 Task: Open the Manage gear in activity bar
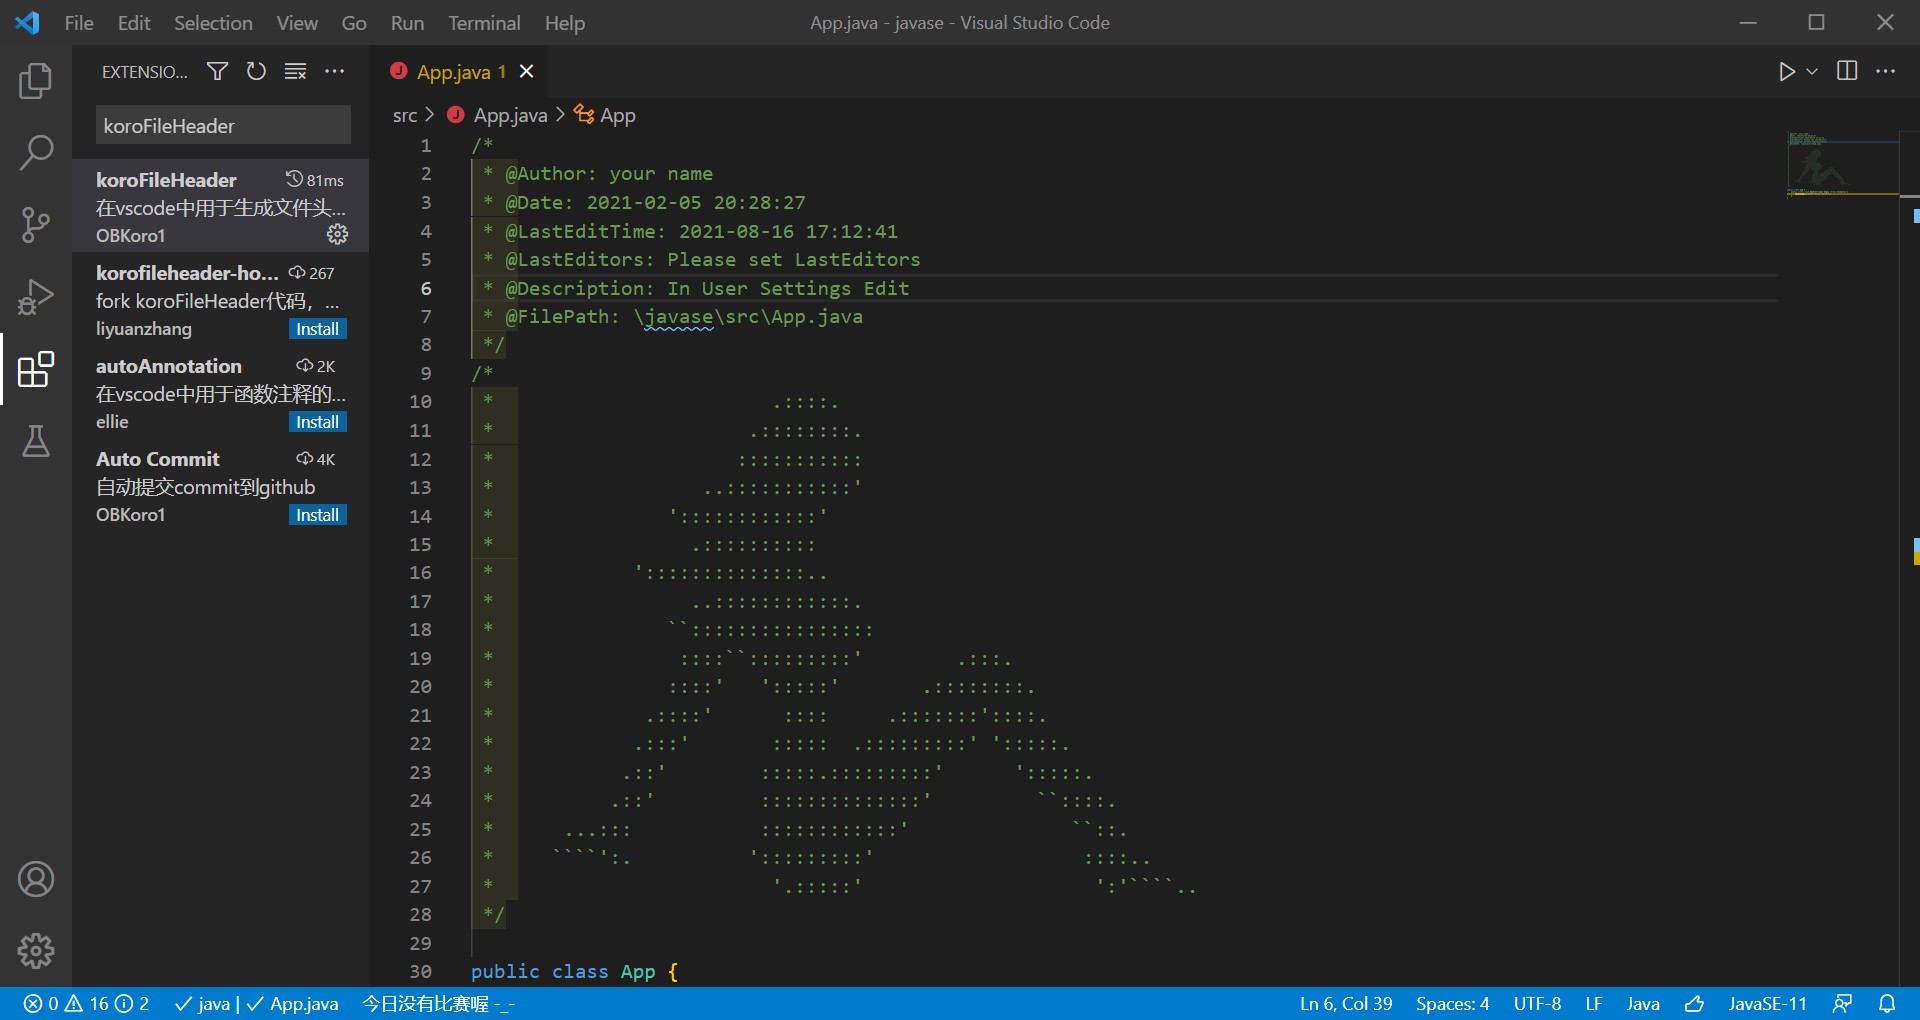click(36, 951)
